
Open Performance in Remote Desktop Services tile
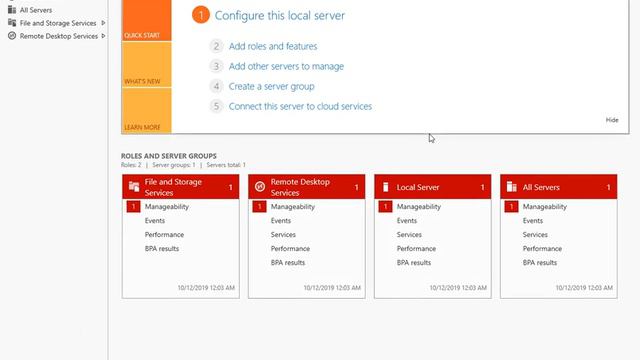(x=290, y=249)
